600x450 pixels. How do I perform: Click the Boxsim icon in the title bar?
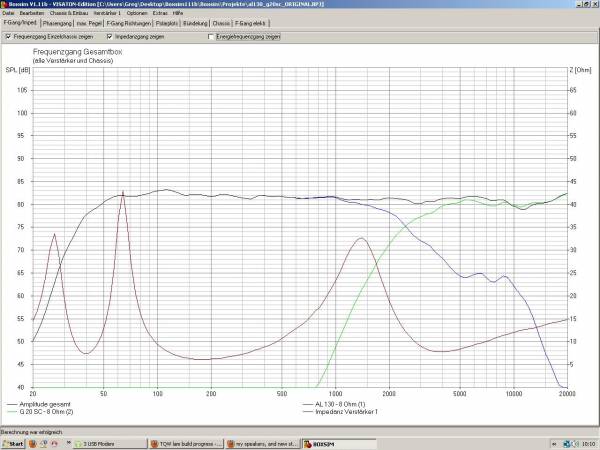click(x=4, y=4)
